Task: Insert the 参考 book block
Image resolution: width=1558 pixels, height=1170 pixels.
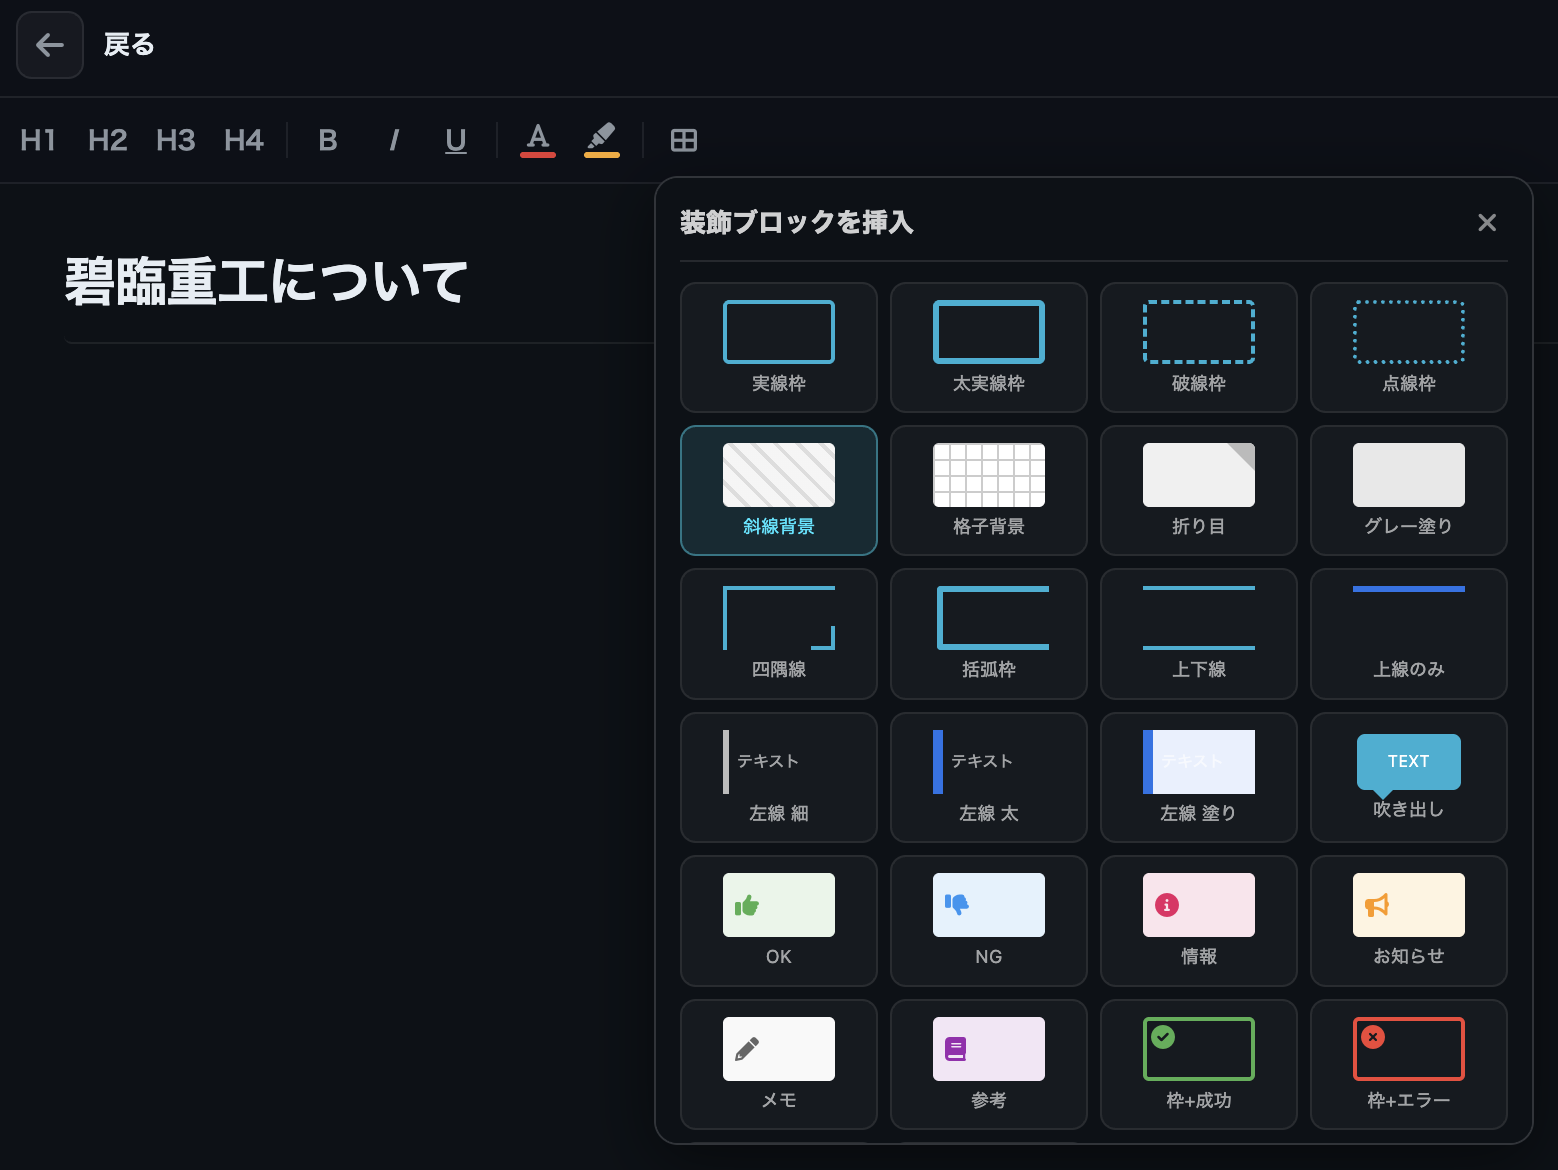Action: coord(989,1064)
